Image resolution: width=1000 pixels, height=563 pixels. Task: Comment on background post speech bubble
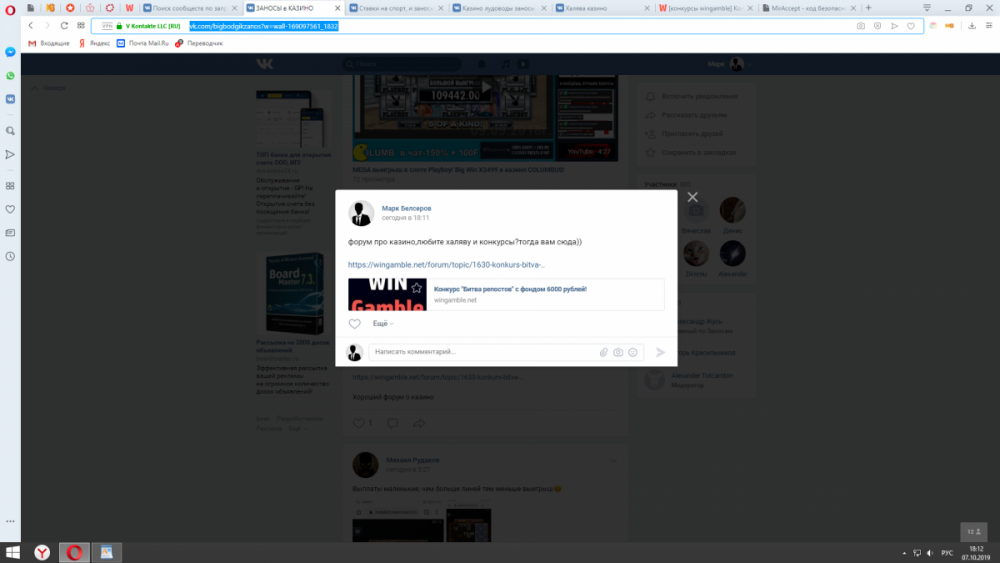point(392,423)
